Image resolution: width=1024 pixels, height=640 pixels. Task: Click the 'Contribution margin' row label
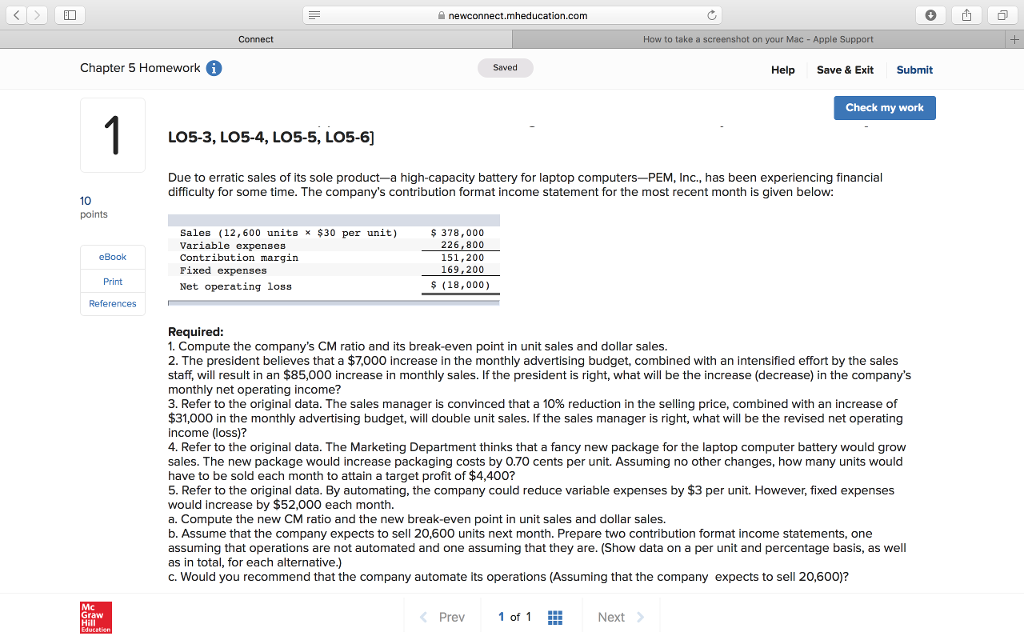point(239,258)
